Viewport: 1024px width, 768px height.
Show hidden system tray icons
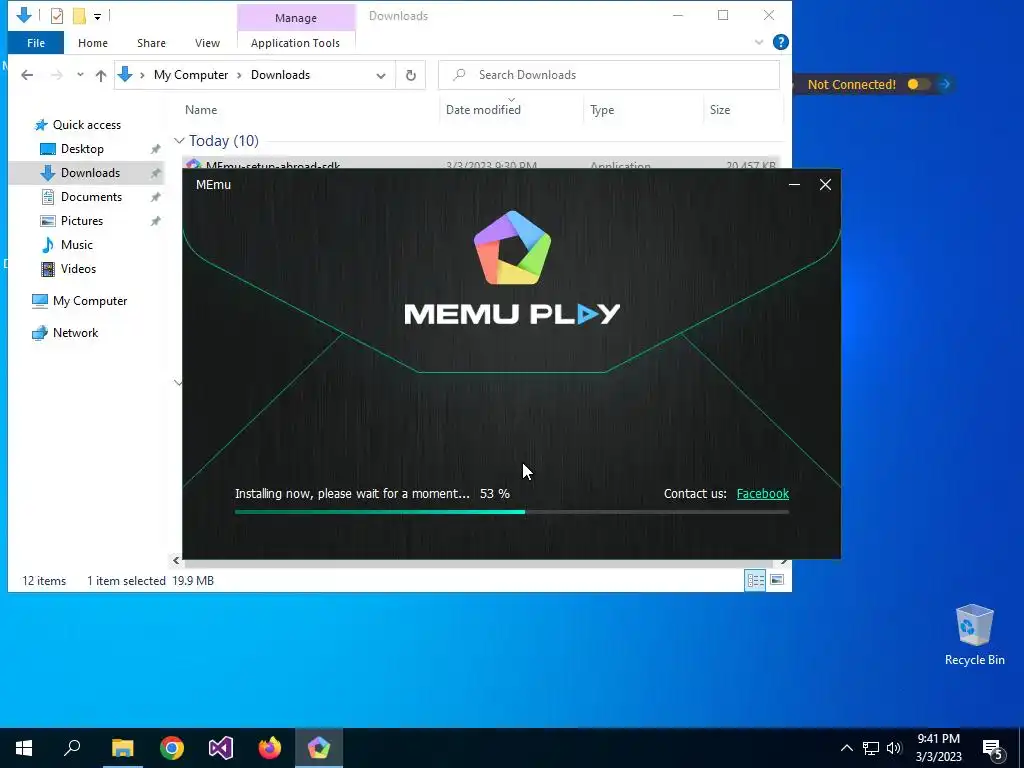point(846,748)
